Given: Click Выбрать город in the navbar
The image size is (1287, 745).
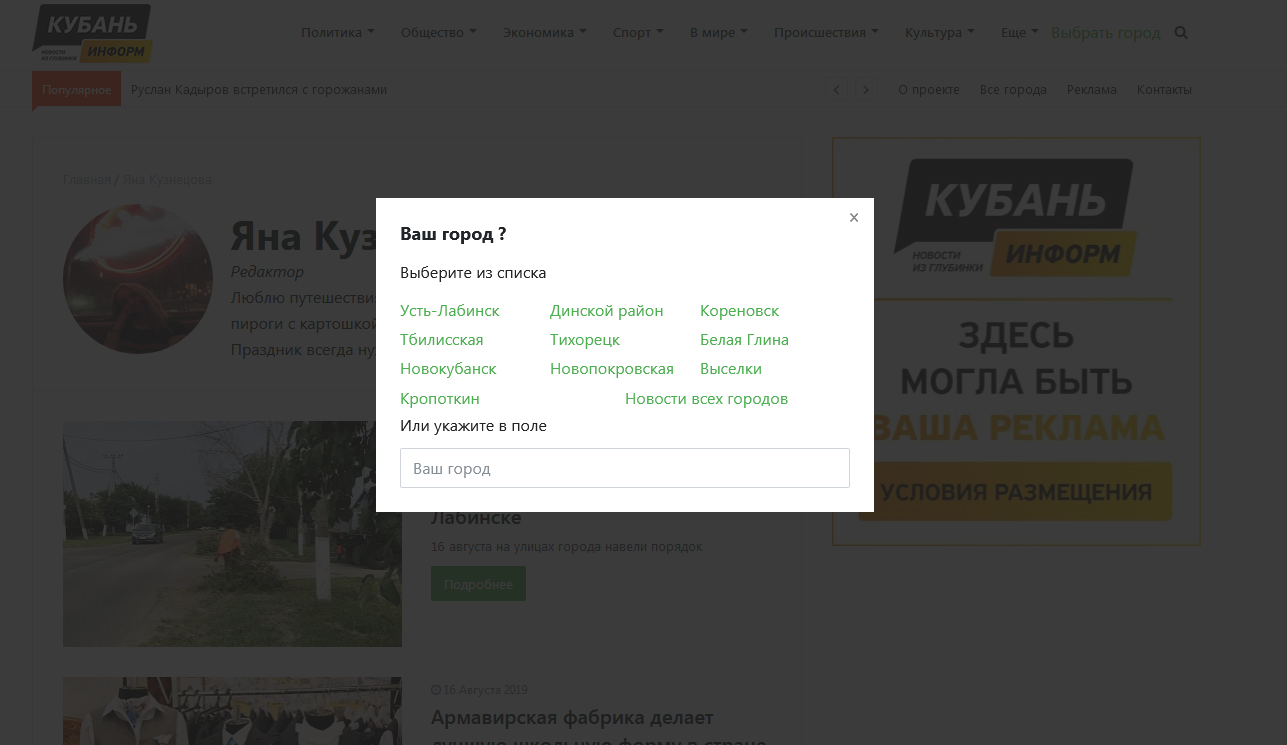Looking at the screenshot, I should pos(1106,32).
